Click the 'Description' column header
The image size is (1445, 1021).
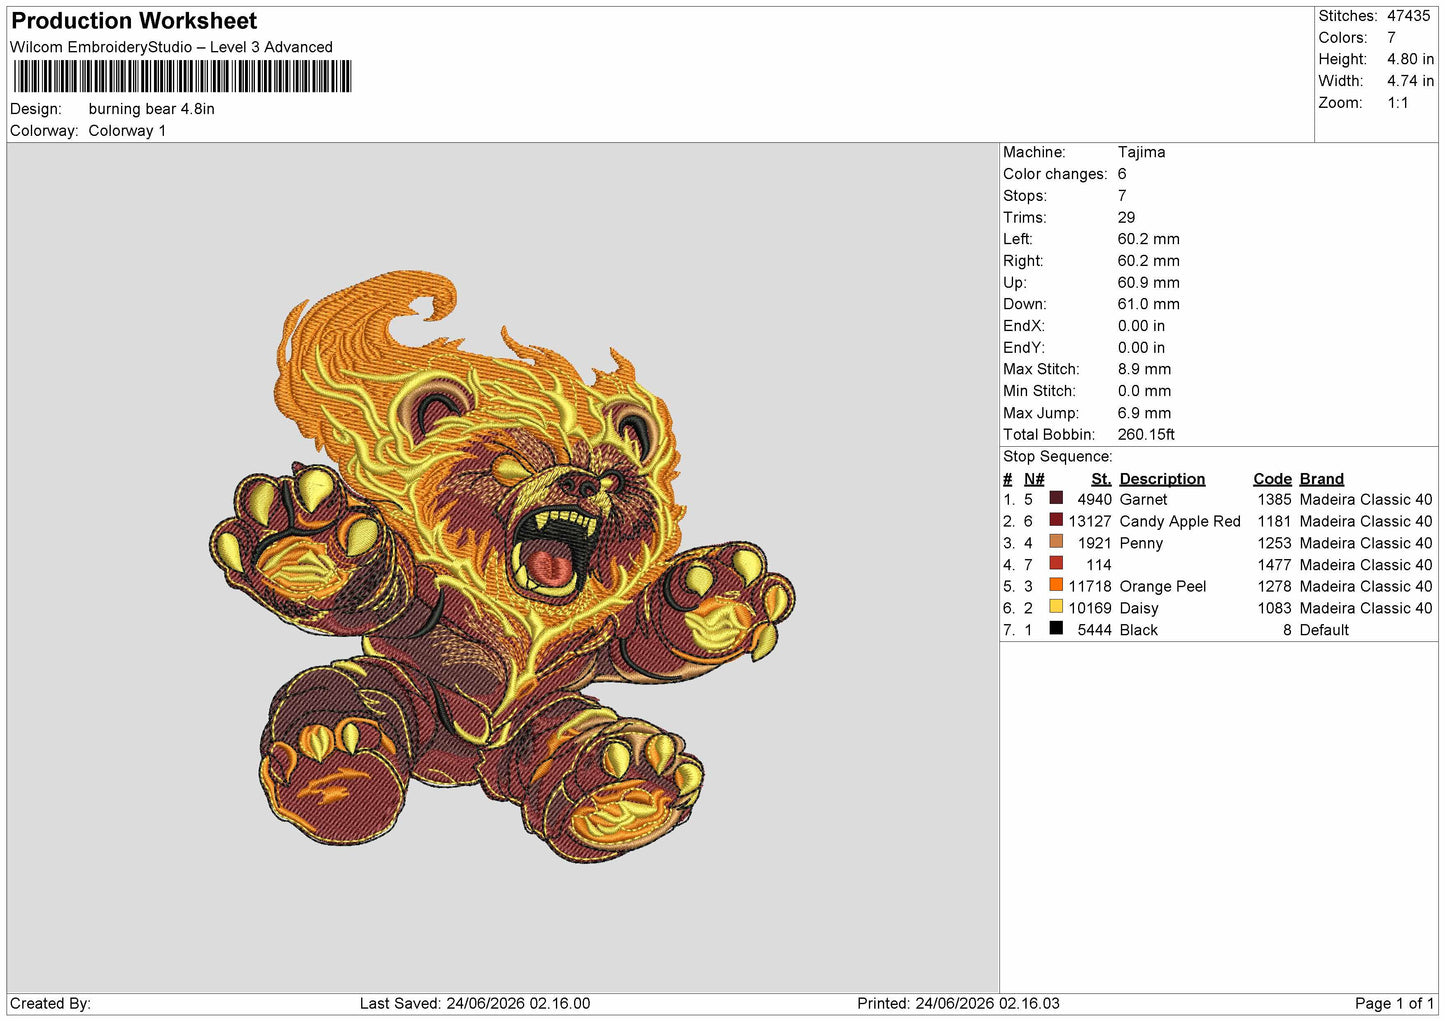(x=1162, y=479)
